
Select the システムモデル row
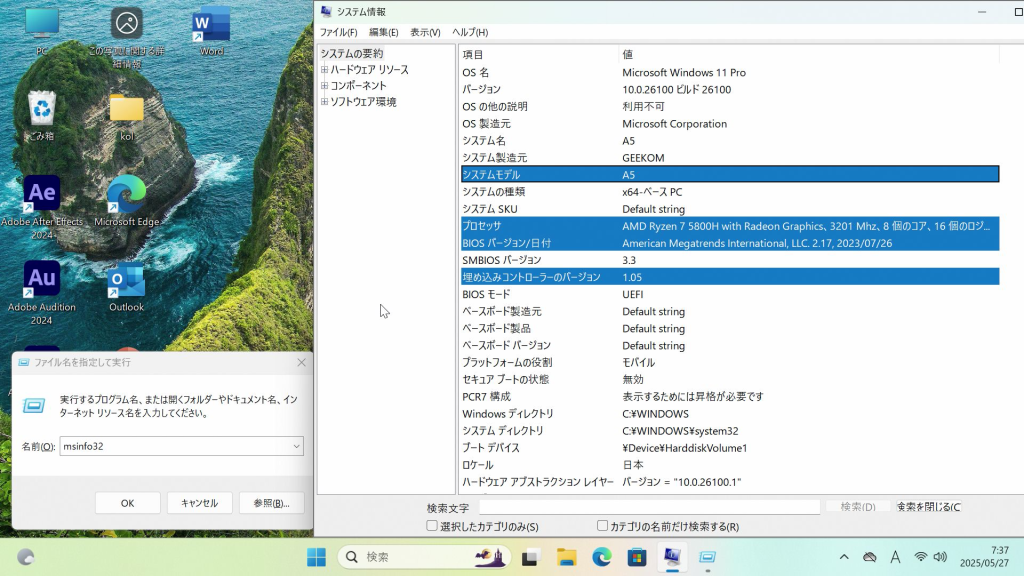point(730,174)
